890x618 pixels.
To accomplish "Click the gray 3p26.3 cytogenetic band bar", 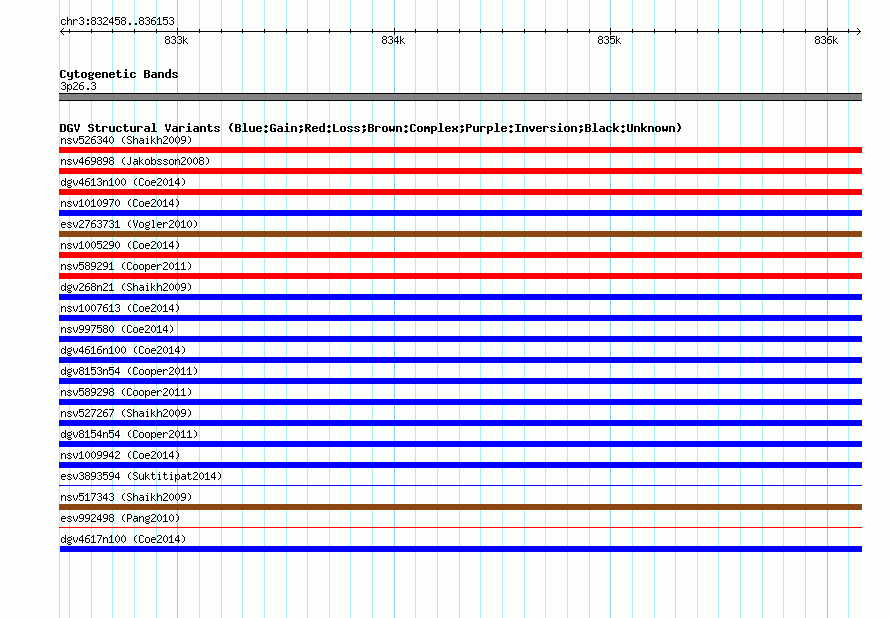I will (460, 97).
